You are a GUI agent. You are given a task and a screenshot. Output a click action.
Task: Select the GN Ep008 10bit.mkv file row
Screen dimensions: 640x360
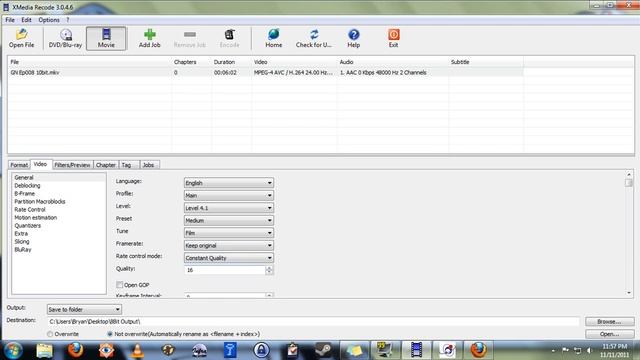point(265,72)
